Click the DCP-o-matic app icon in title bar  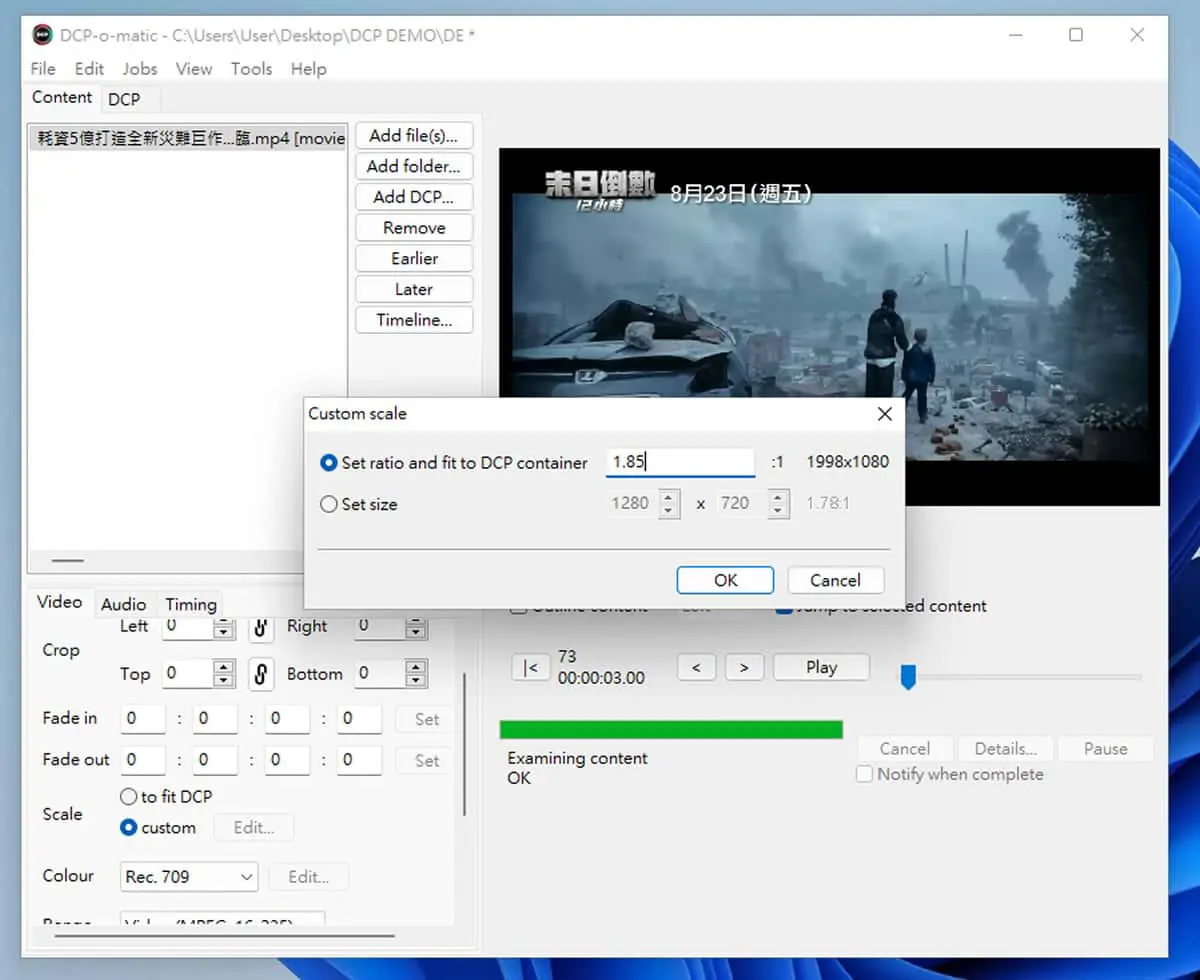pos(42,34)
